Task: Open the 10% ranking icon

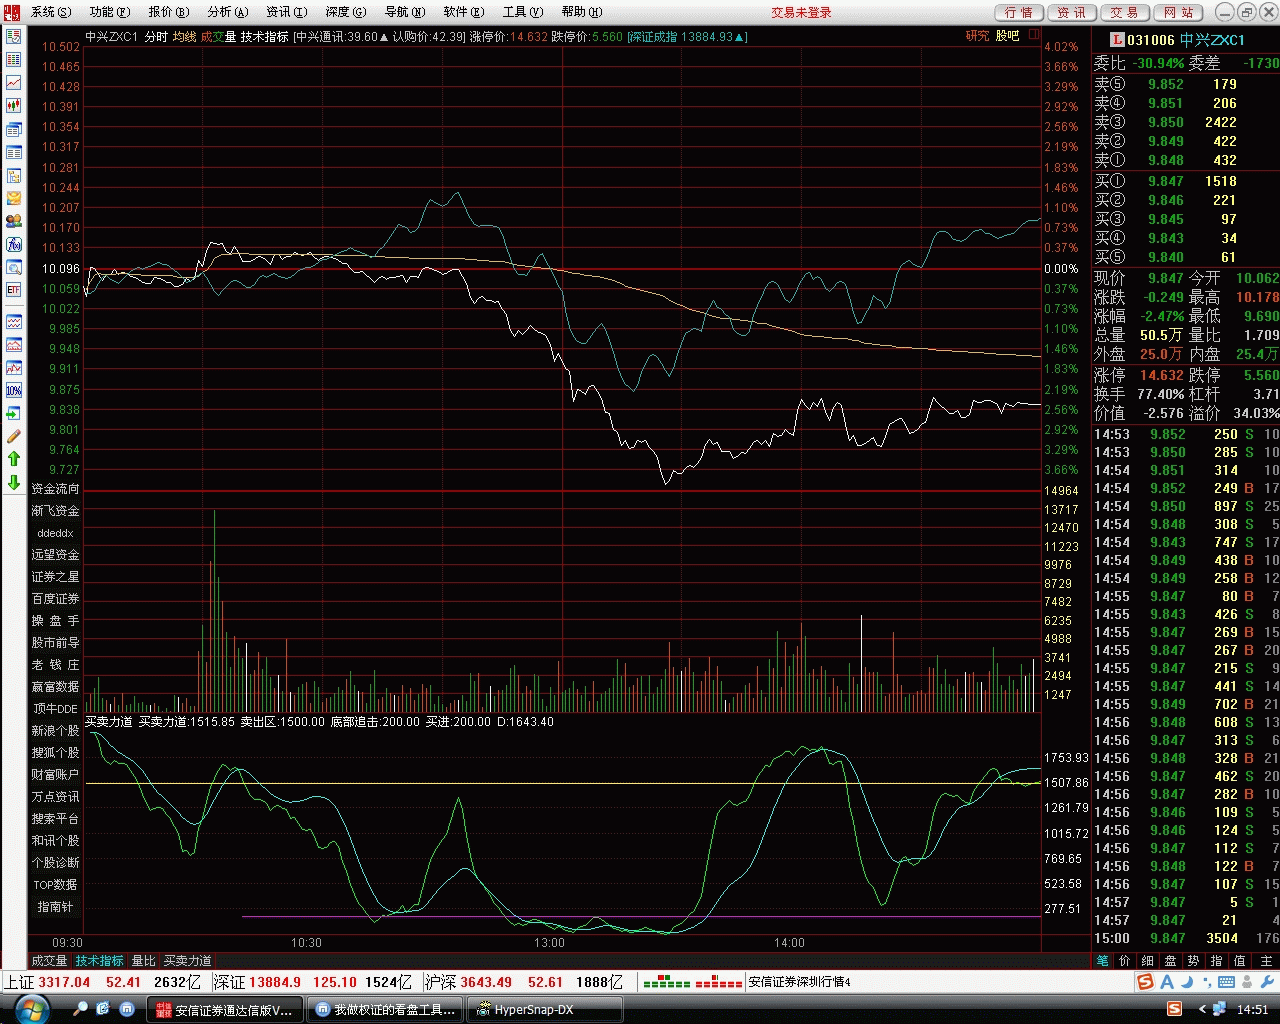Action: 14,390
